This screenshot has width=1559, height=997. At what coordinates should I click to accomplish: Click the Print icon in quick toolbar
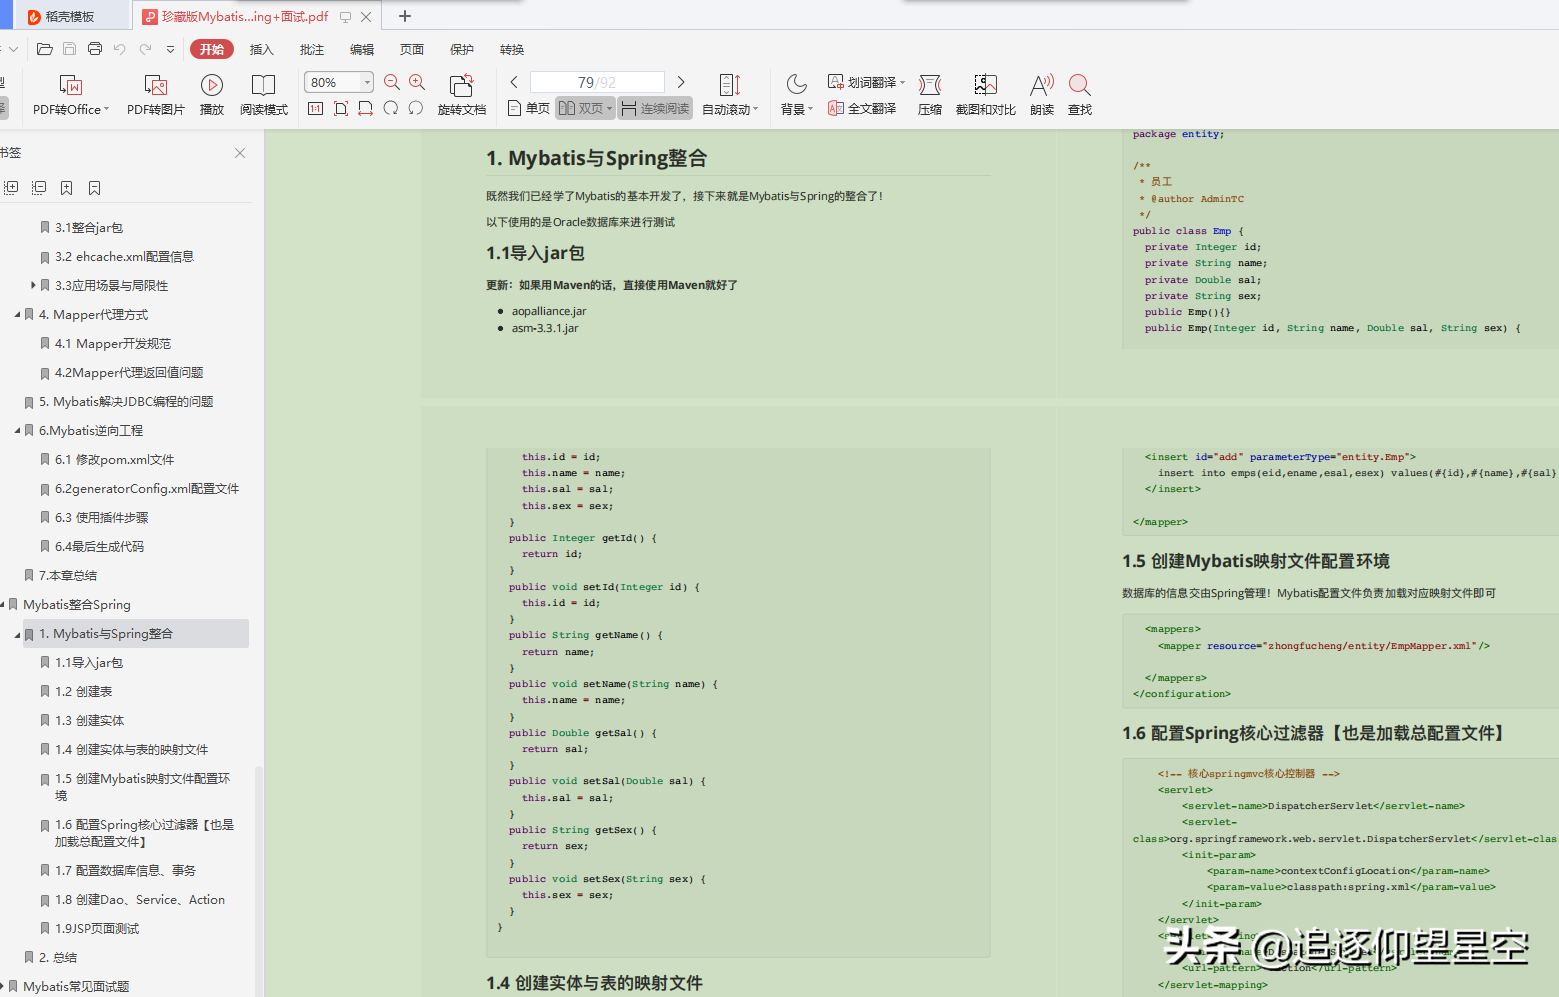click(x=95, y=49)
